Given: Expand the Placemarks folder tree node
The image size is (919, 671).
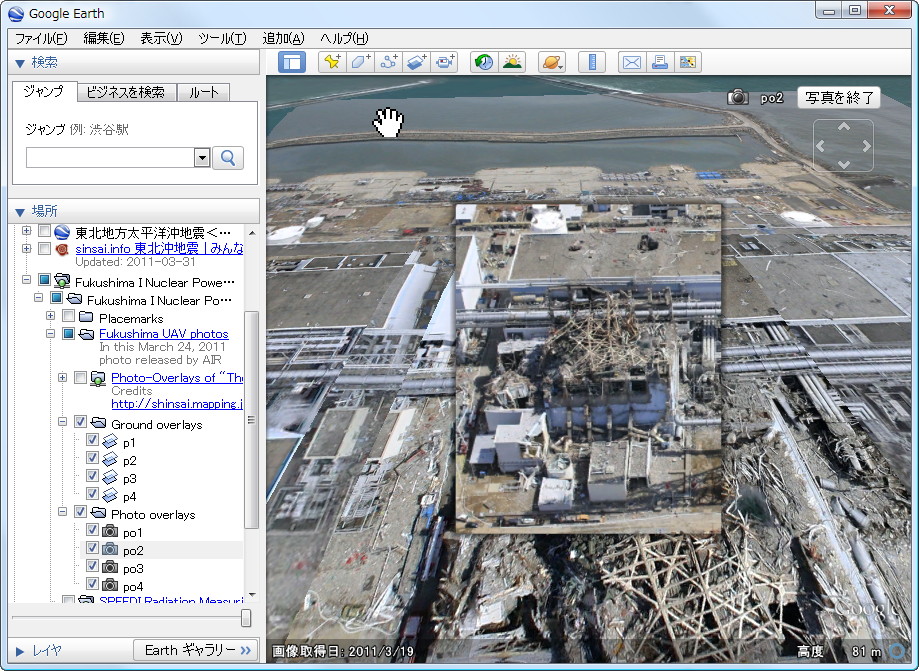Looking at the screenshot, I should (x=50, y=317).
